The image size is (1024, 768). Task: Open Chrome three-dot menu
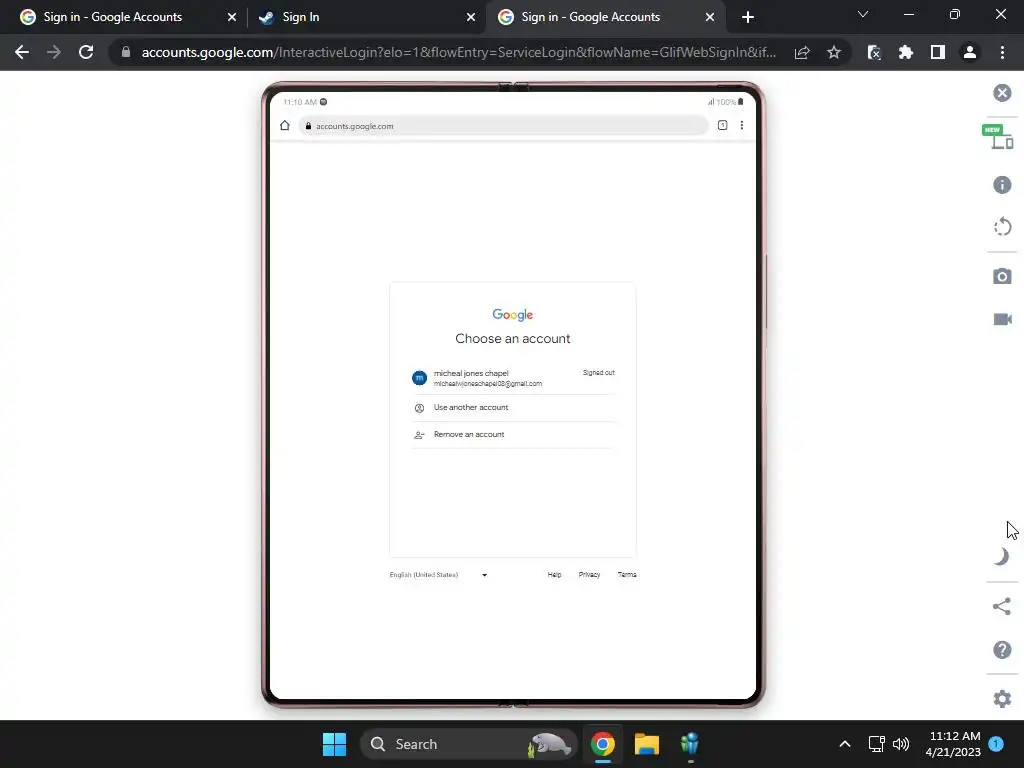click(1002, 52)
